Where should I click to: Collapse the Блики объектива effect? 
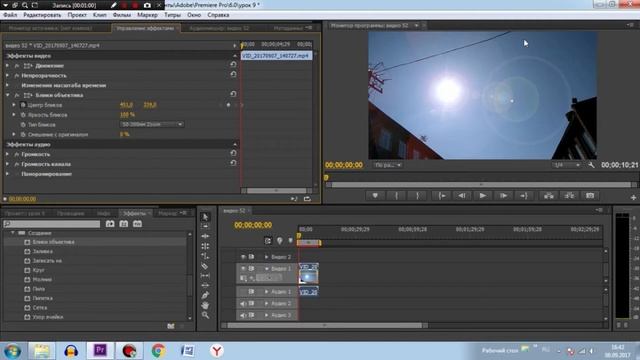coord(7,95)
